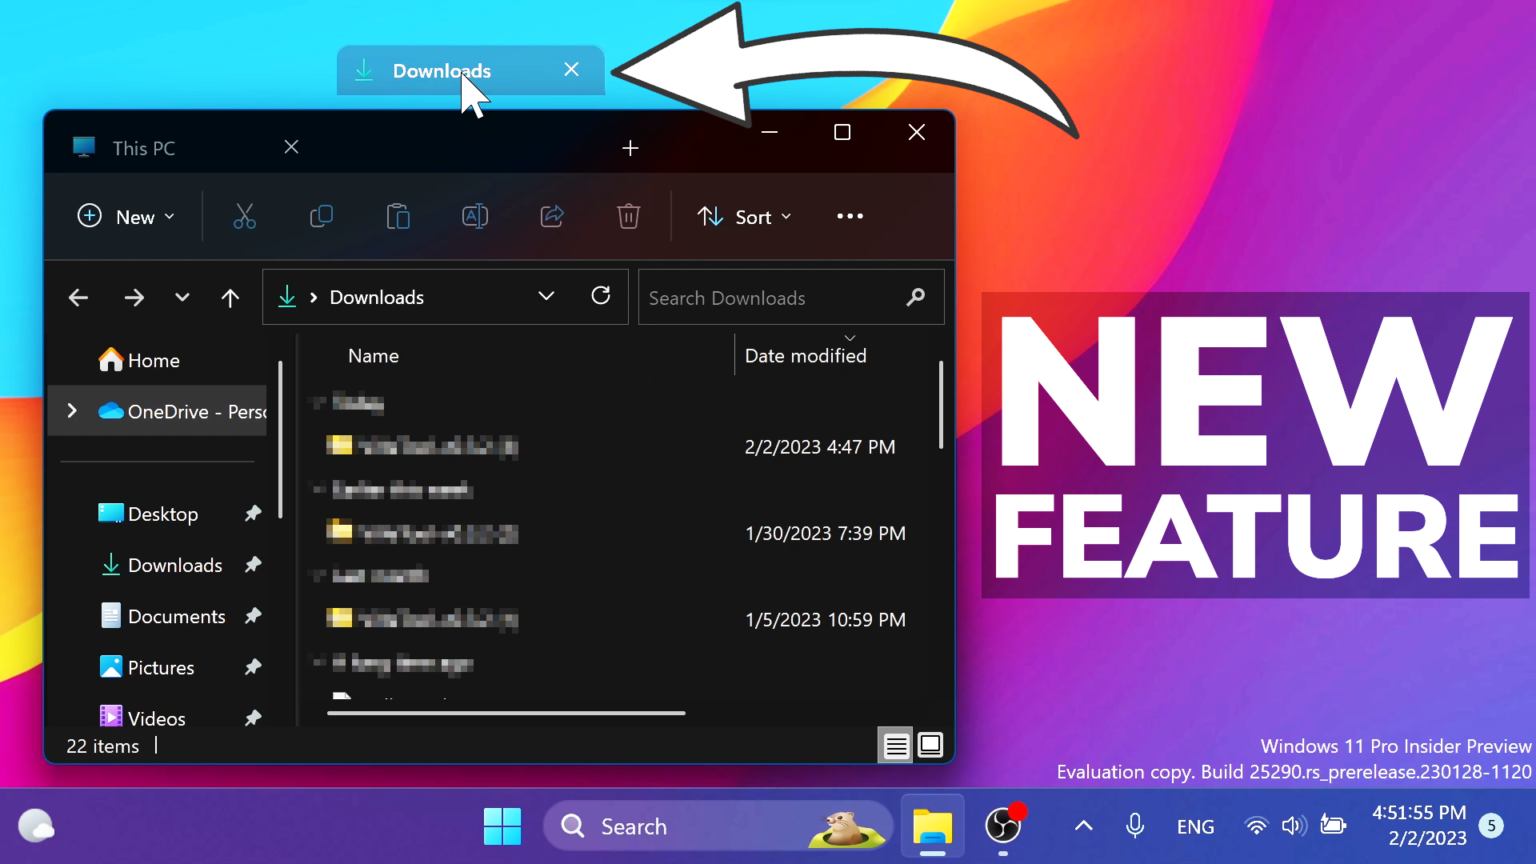Click the Rename icon in the toolbar
The image size is (1536, 864).
(475, 216)
